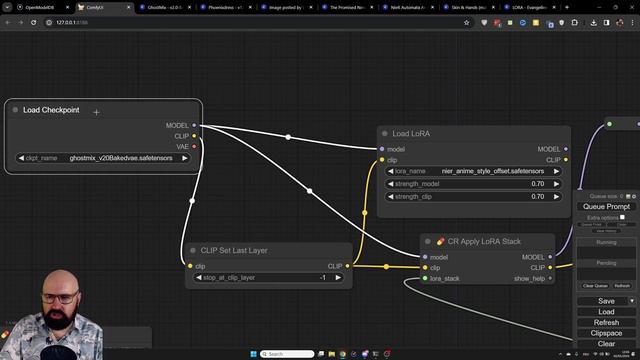Click the model input port on Load LoRA
The height and width of the screenshot is (360, 640).
(382, 149)
